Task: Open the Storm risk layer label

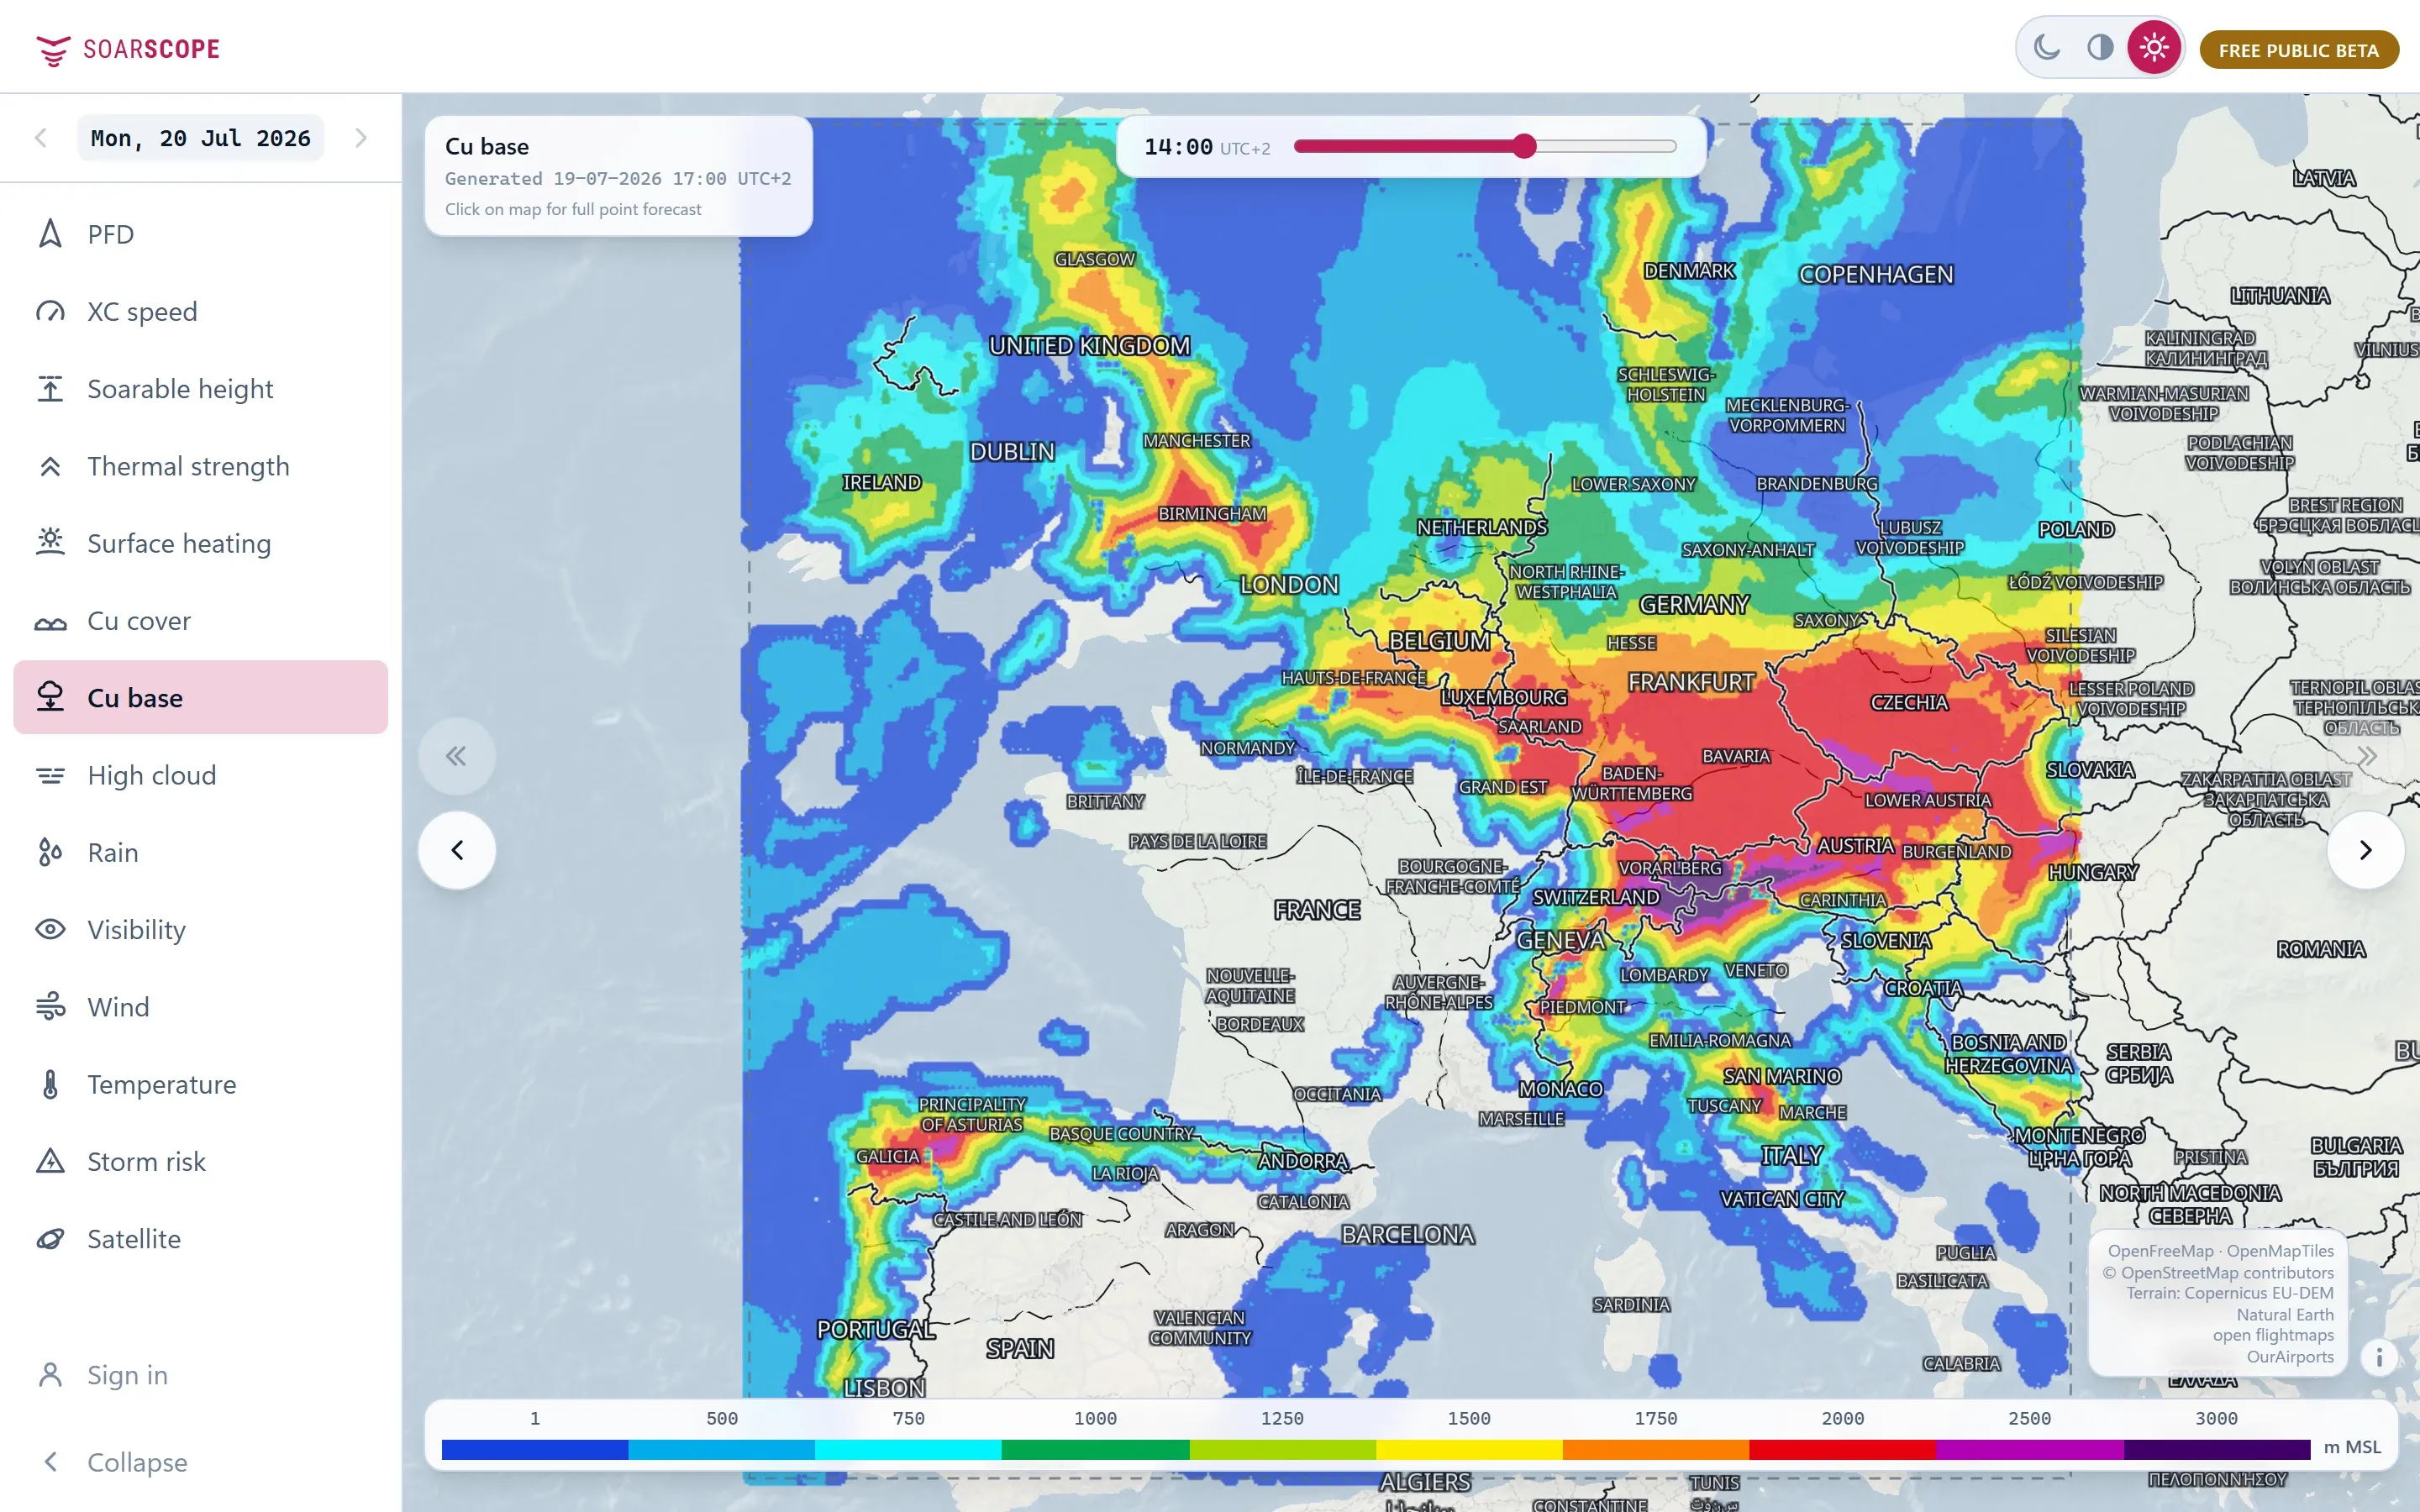Action: [x=147, y=1161]
